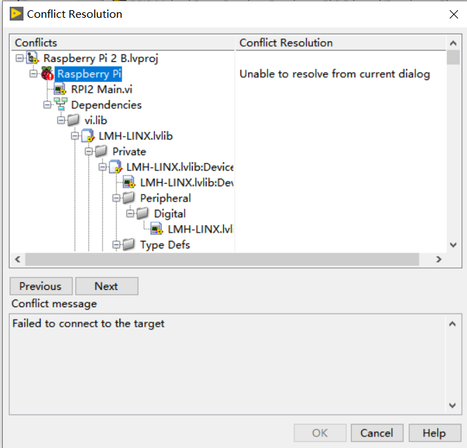Collapse the Private folder node
467x448 pixels.
(x=89, y=152)
